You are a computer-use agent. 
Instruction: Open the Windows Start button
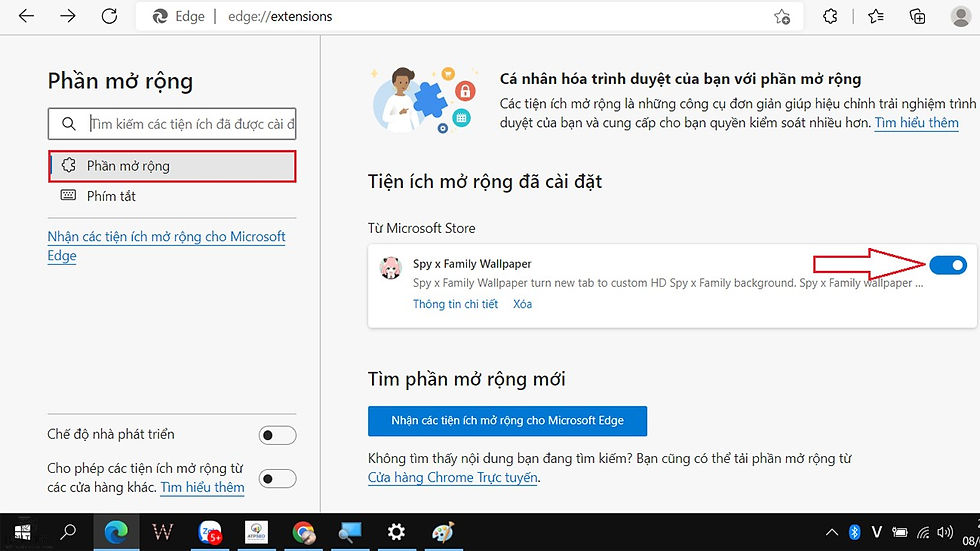click(x=23, y=532)
